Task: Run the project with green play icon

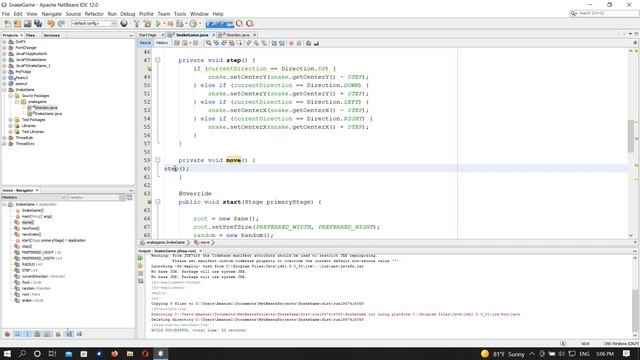Action: [158, 24]
